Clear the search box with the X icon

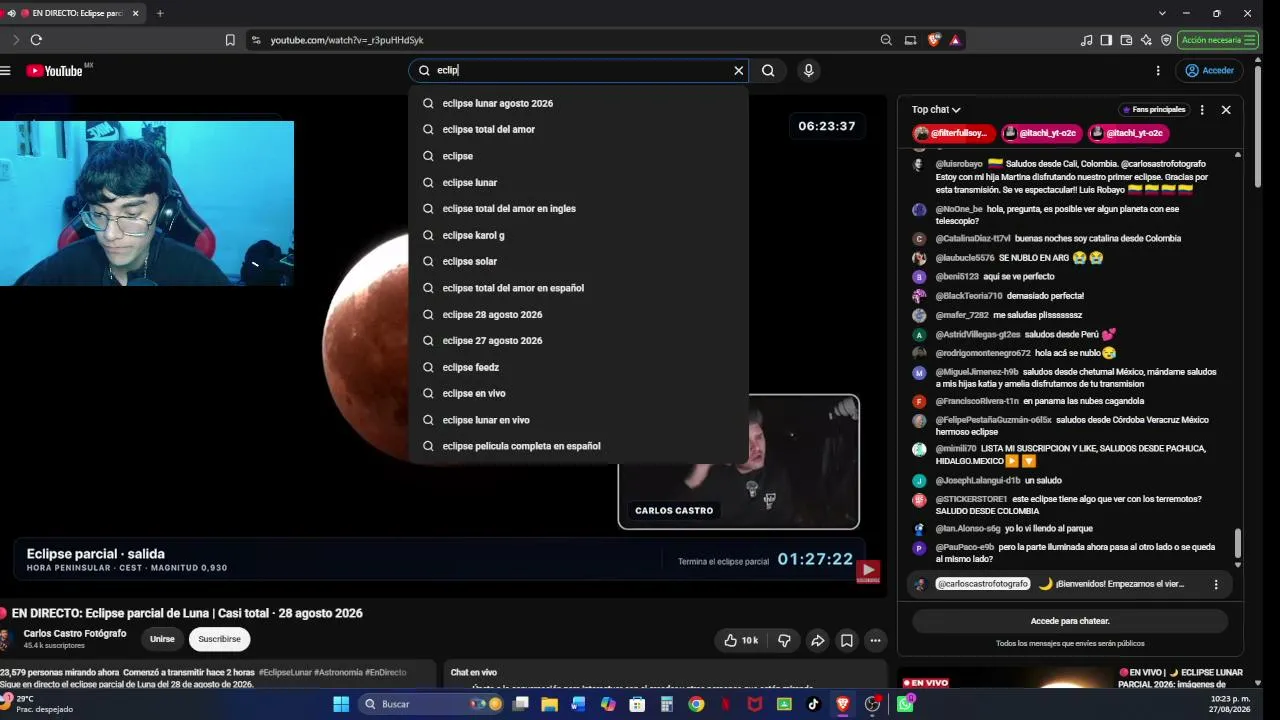(x=739, y=71)
